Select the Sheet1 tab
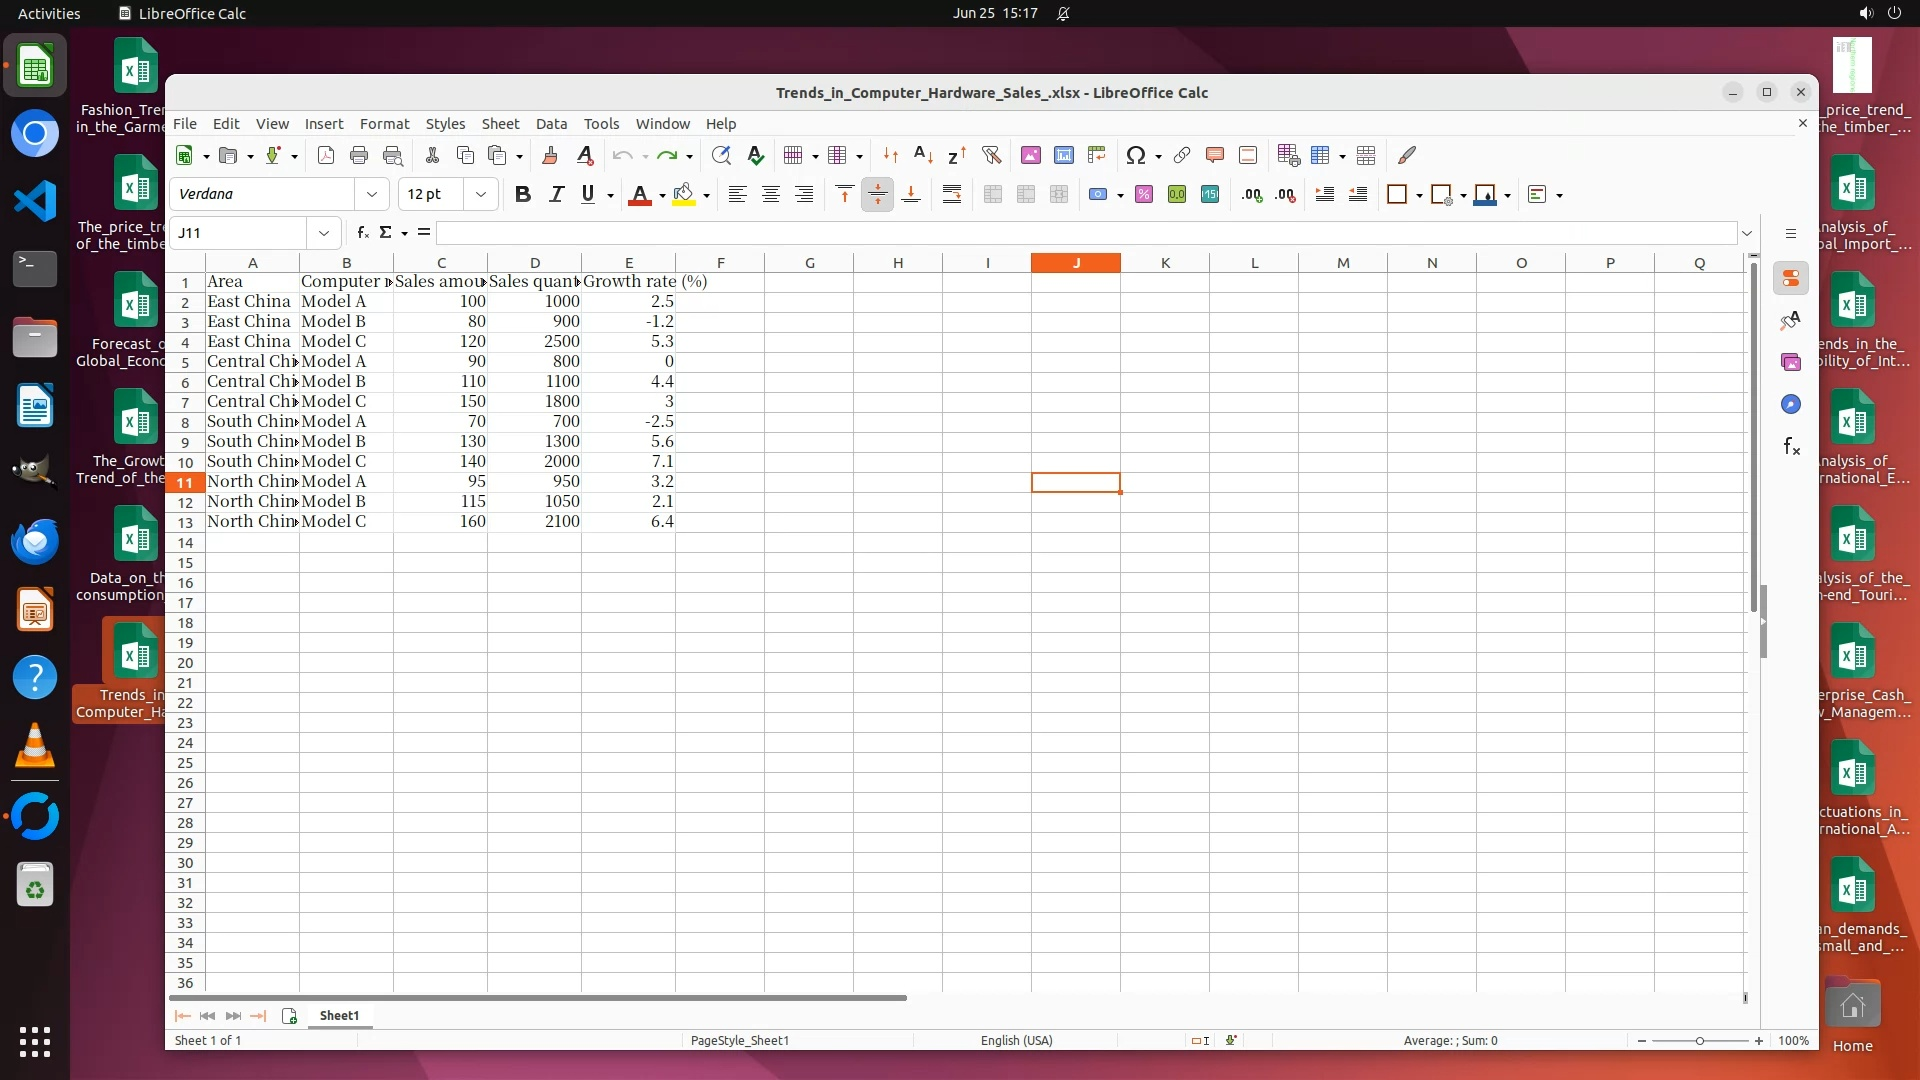Image resolution: width=1920 pixels, height=1080 pixels. (339, 1015)
